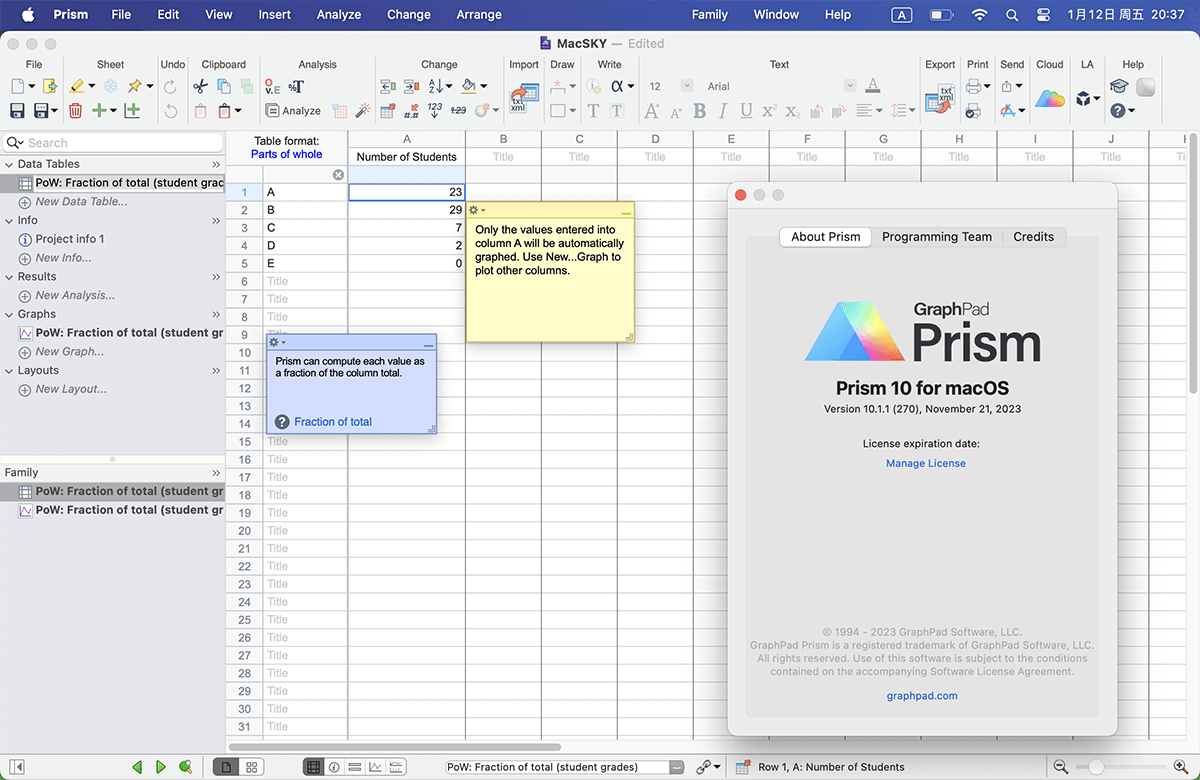This screenshot has width=1200, height=780.
Task: Collapse the Graphs section in navigator
Action: 10,314
